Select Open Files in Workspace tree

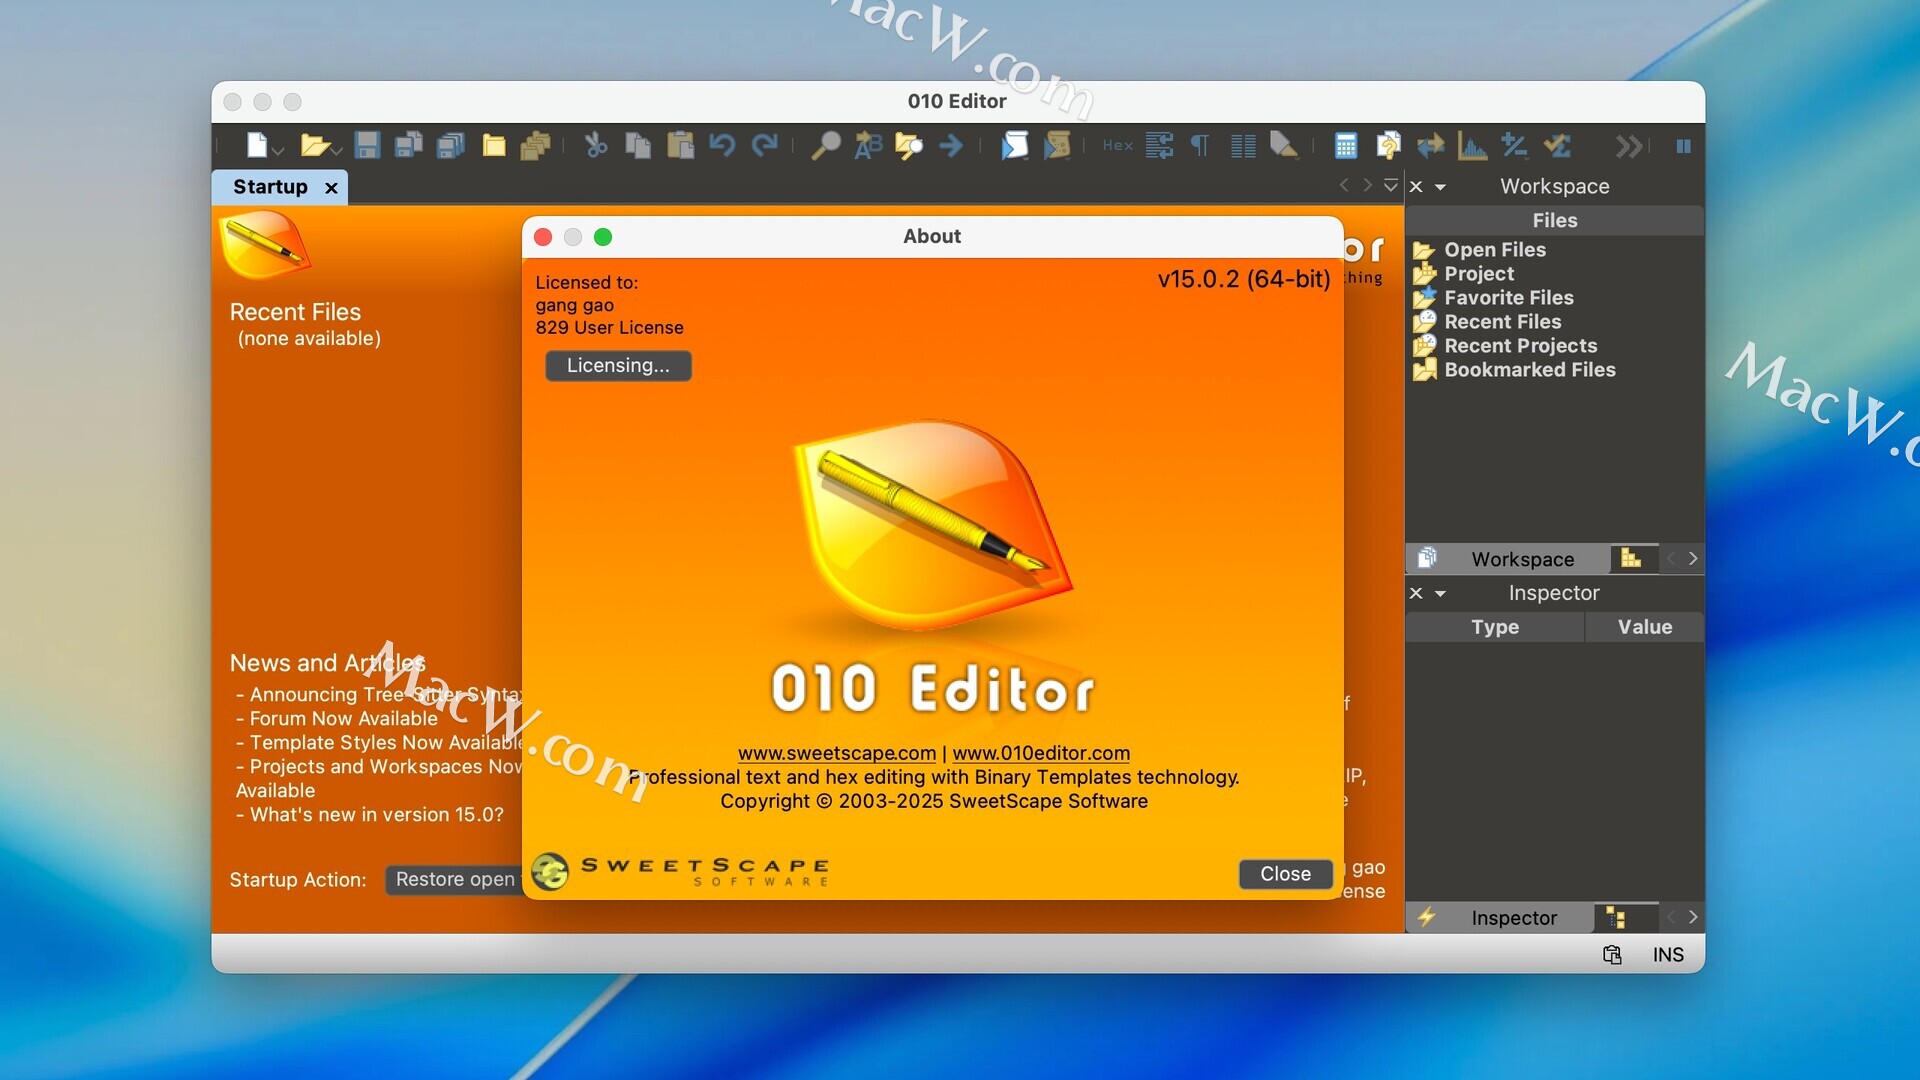1495,250
